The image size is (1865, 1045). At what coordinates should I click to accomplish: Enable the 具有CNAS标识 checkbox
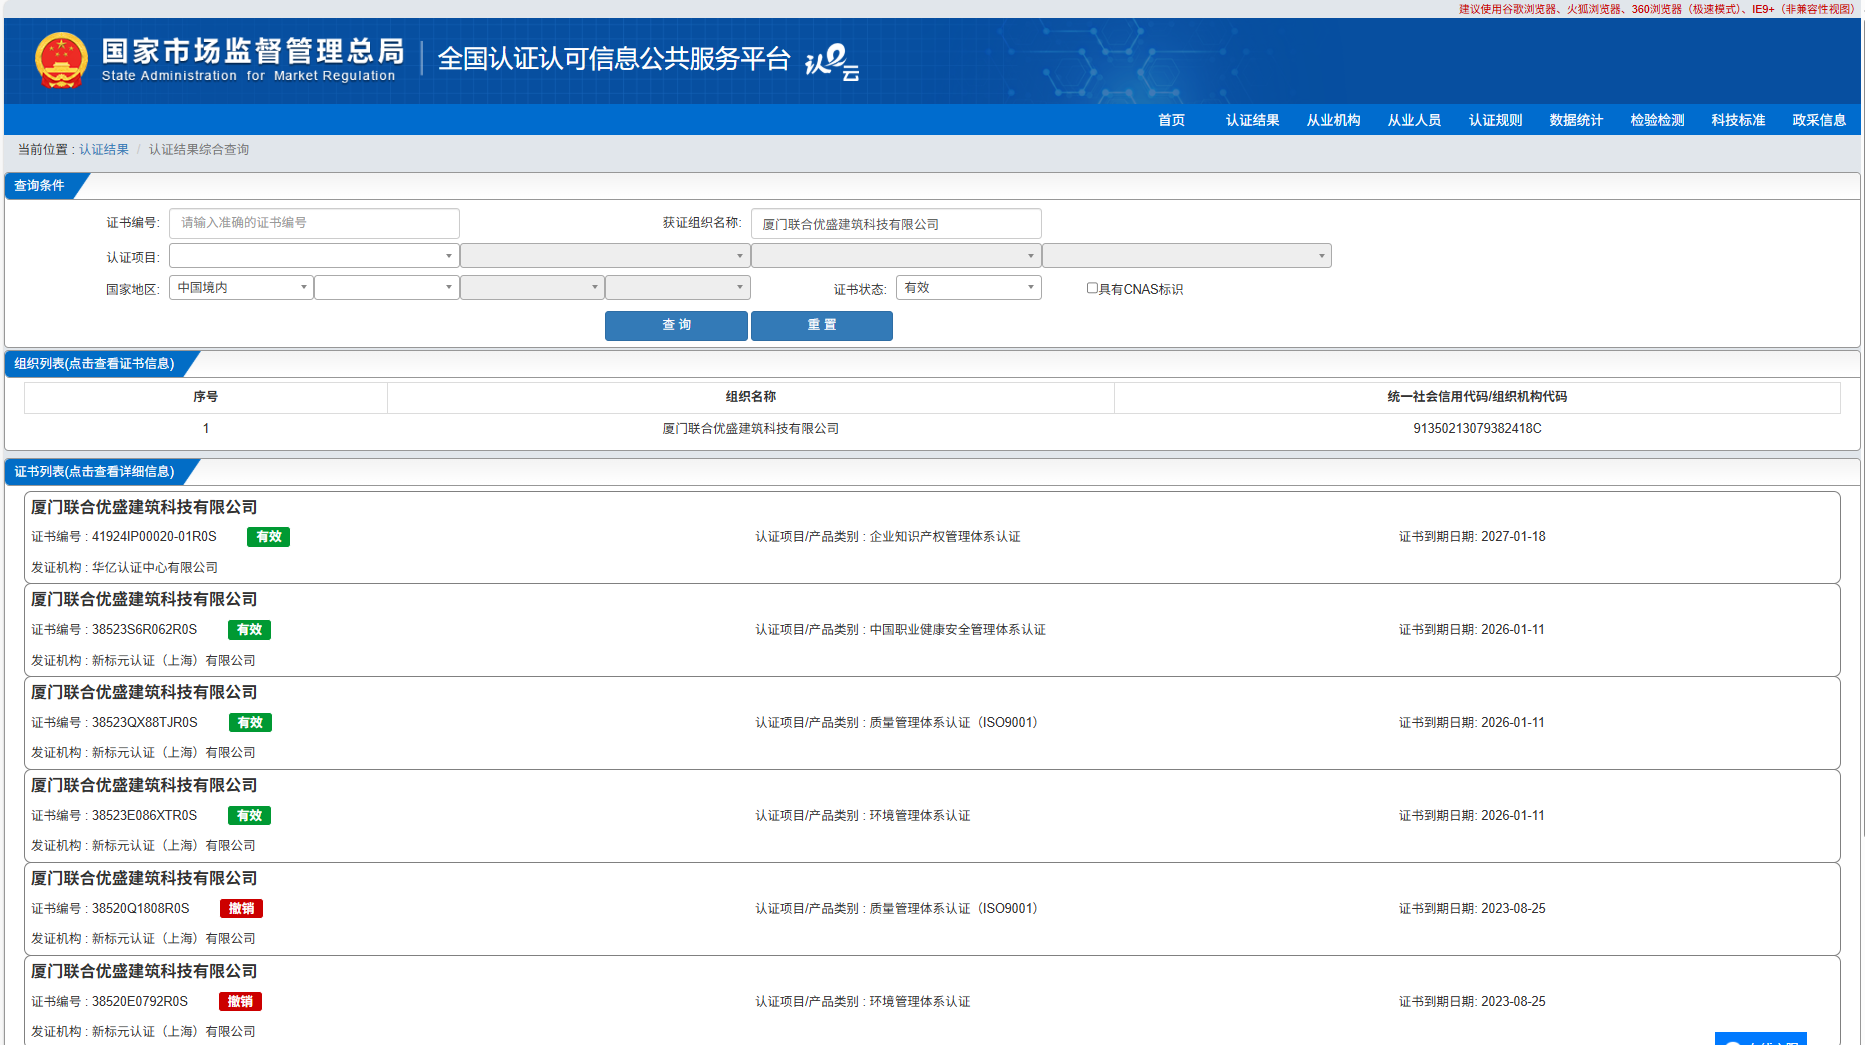click(1092, 288)
